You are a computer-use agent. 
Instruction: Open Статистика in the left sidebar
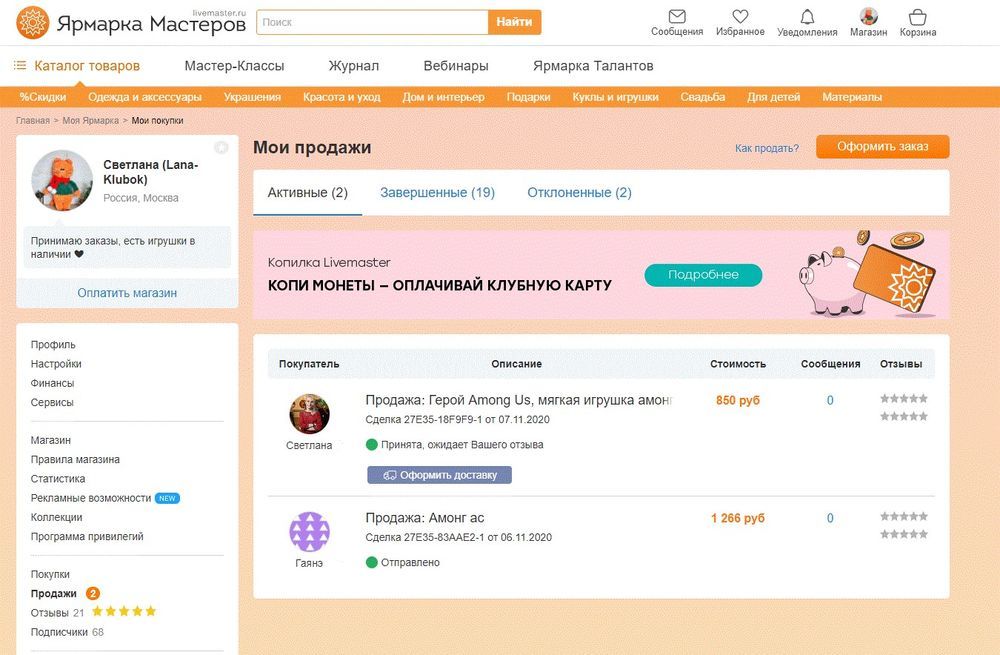(x=58, y=479)
